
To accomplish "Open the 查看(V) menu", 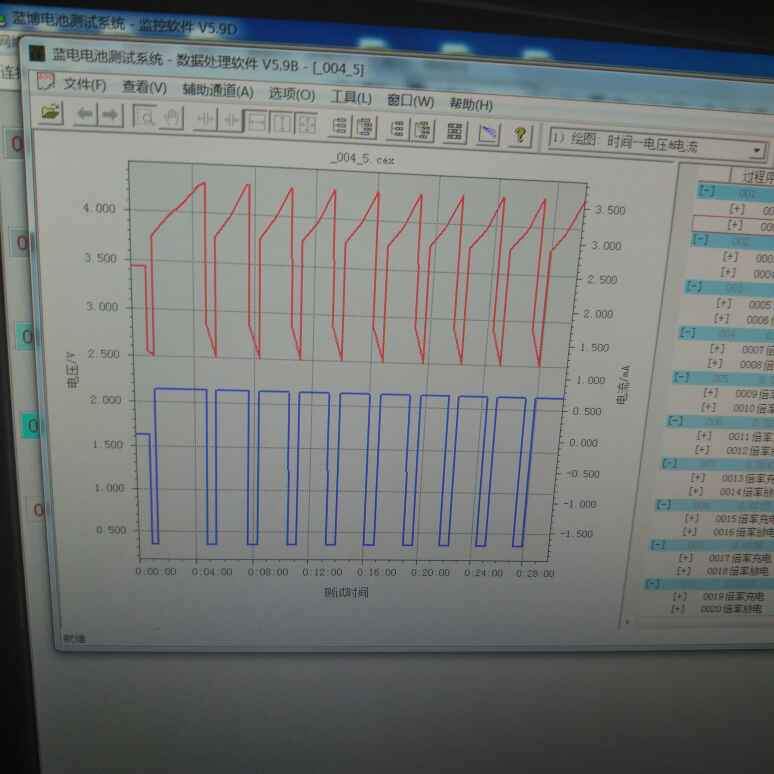I will coord(144,87).
